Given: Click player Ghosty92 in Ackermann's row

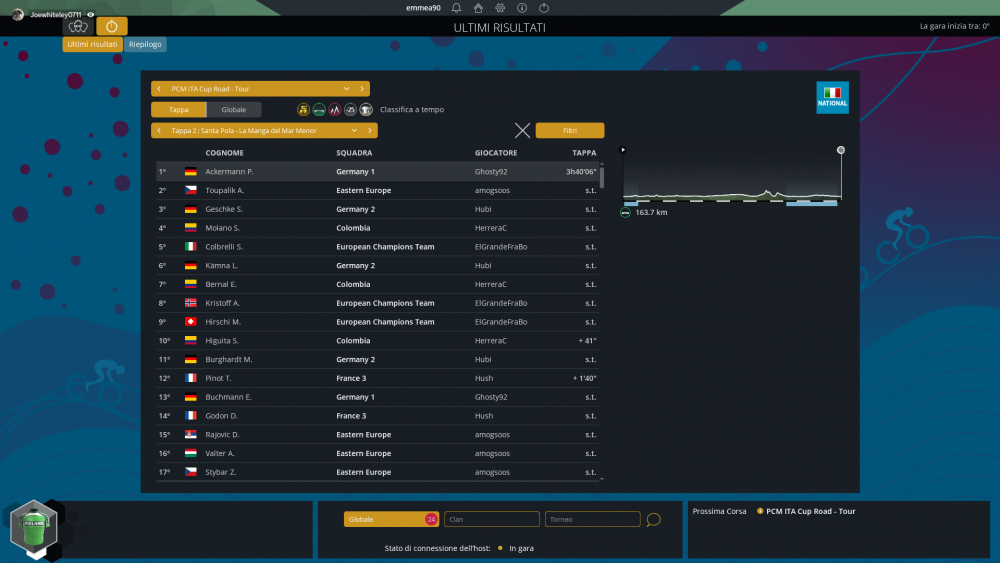Looking at the screenshot, I should (x=491, y=172).
